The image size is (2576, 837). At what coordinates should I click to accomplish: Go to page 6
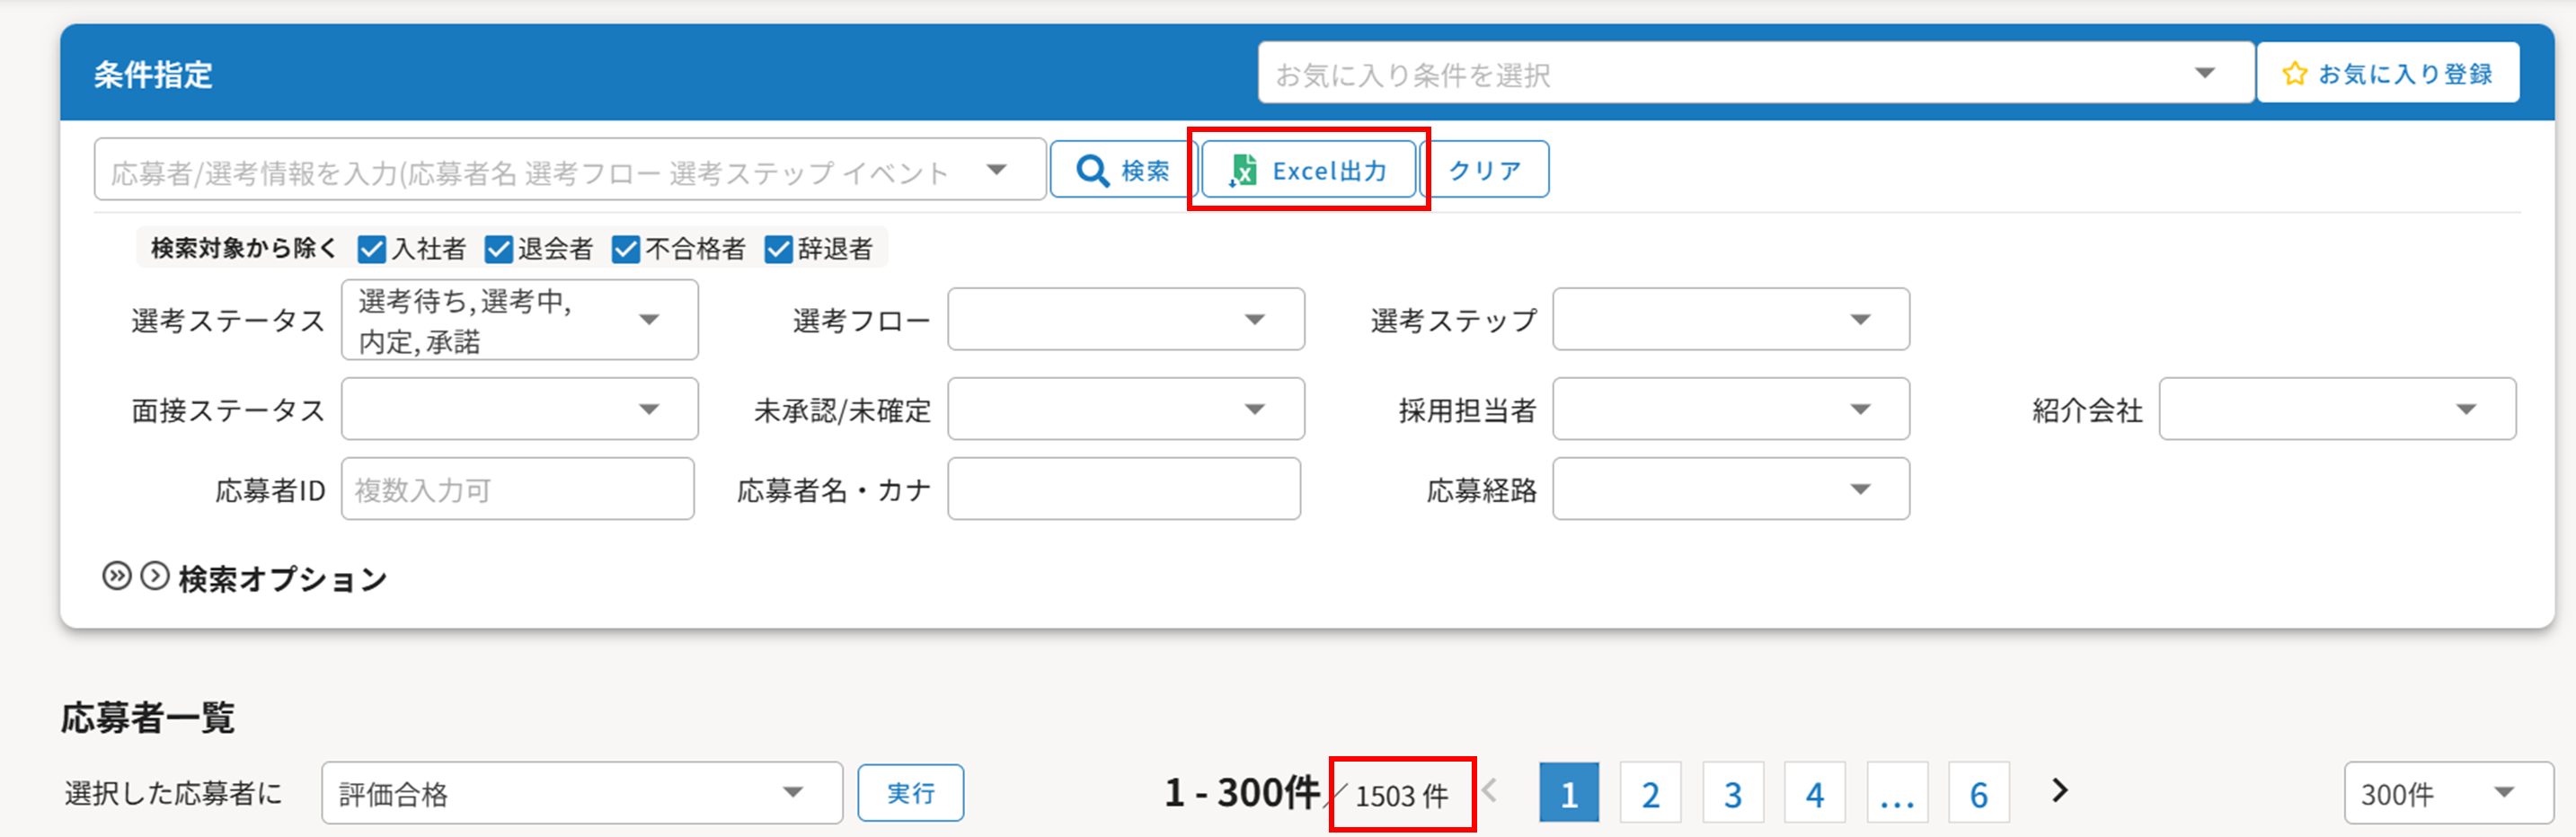click(1979, 793)
